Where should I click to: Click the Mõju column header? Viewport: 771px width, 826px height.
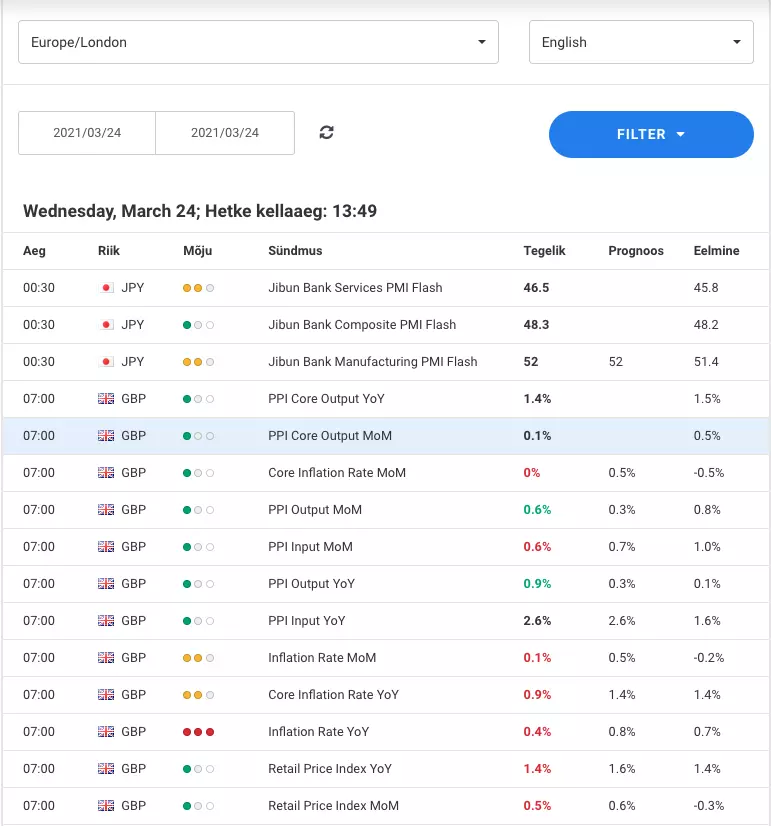point(197,251)
